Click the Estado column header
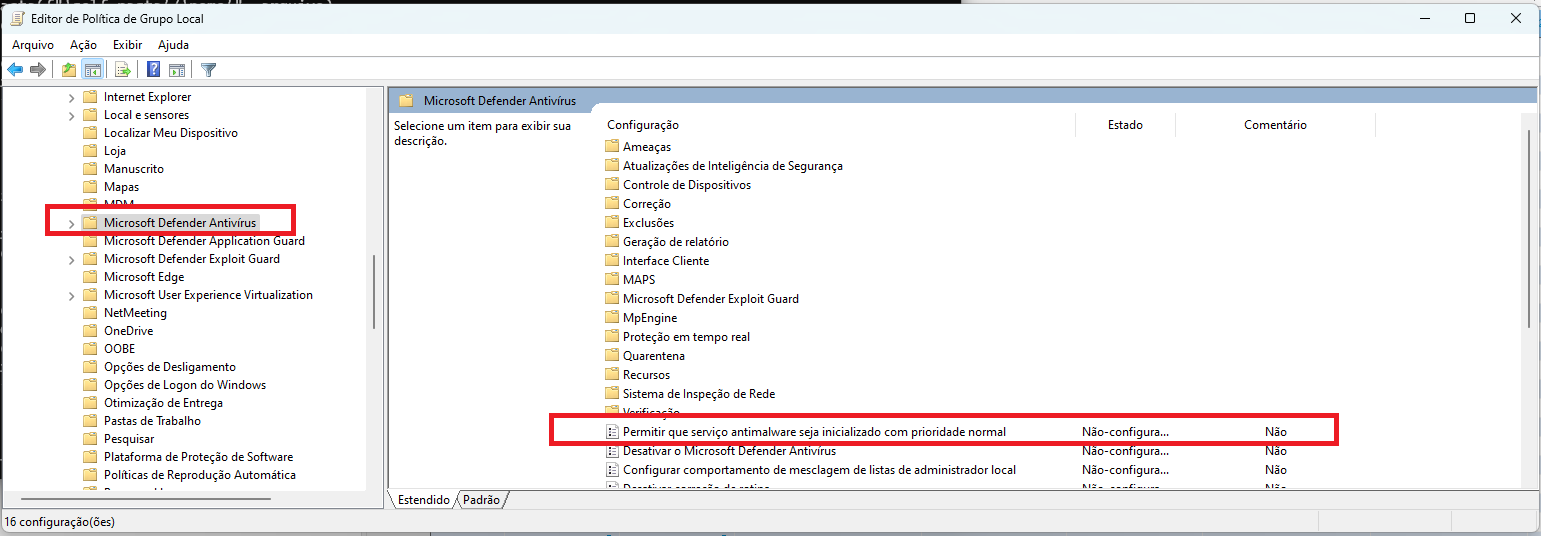 pyautogui.click(x=1125, y=125)
